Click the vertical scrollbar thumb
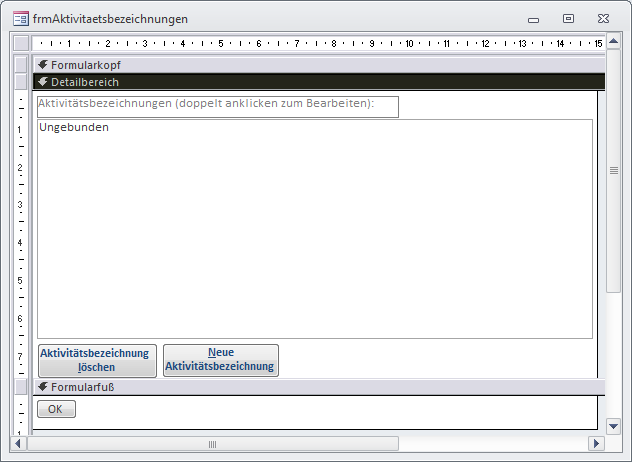This screenshot has height=462, width=632. click(x=614, y=170)
